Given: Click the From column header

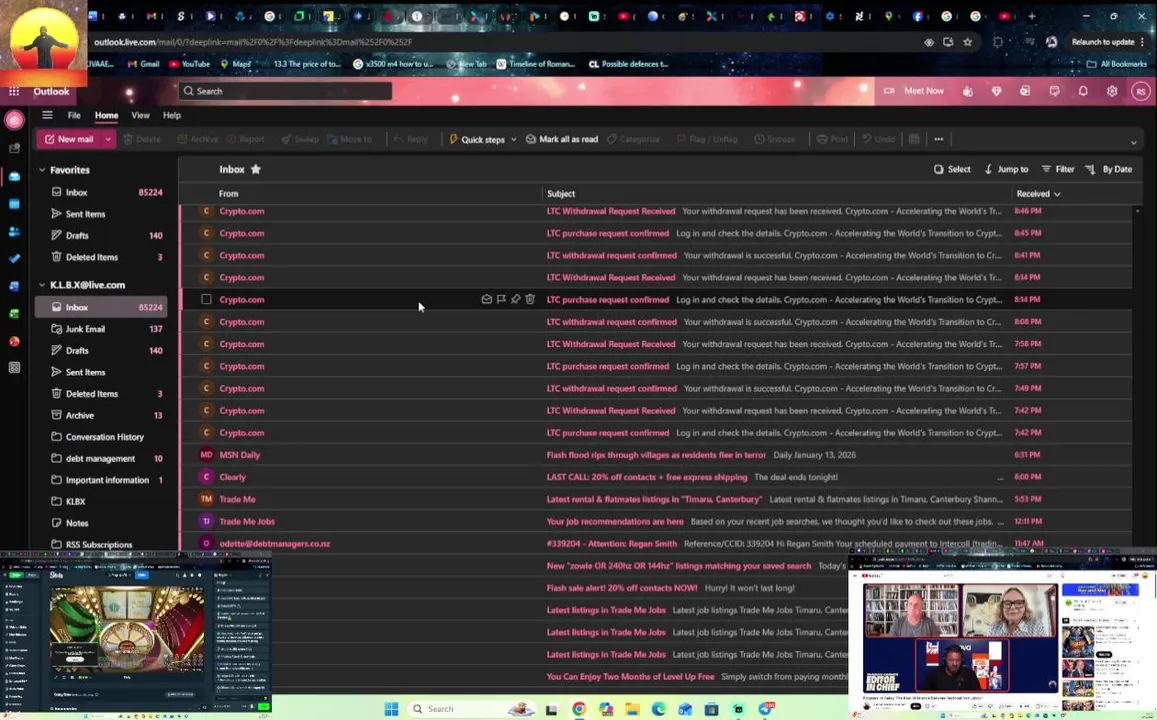Looking at the screenshot, I should pyautogui.click(x=229, y=193).
